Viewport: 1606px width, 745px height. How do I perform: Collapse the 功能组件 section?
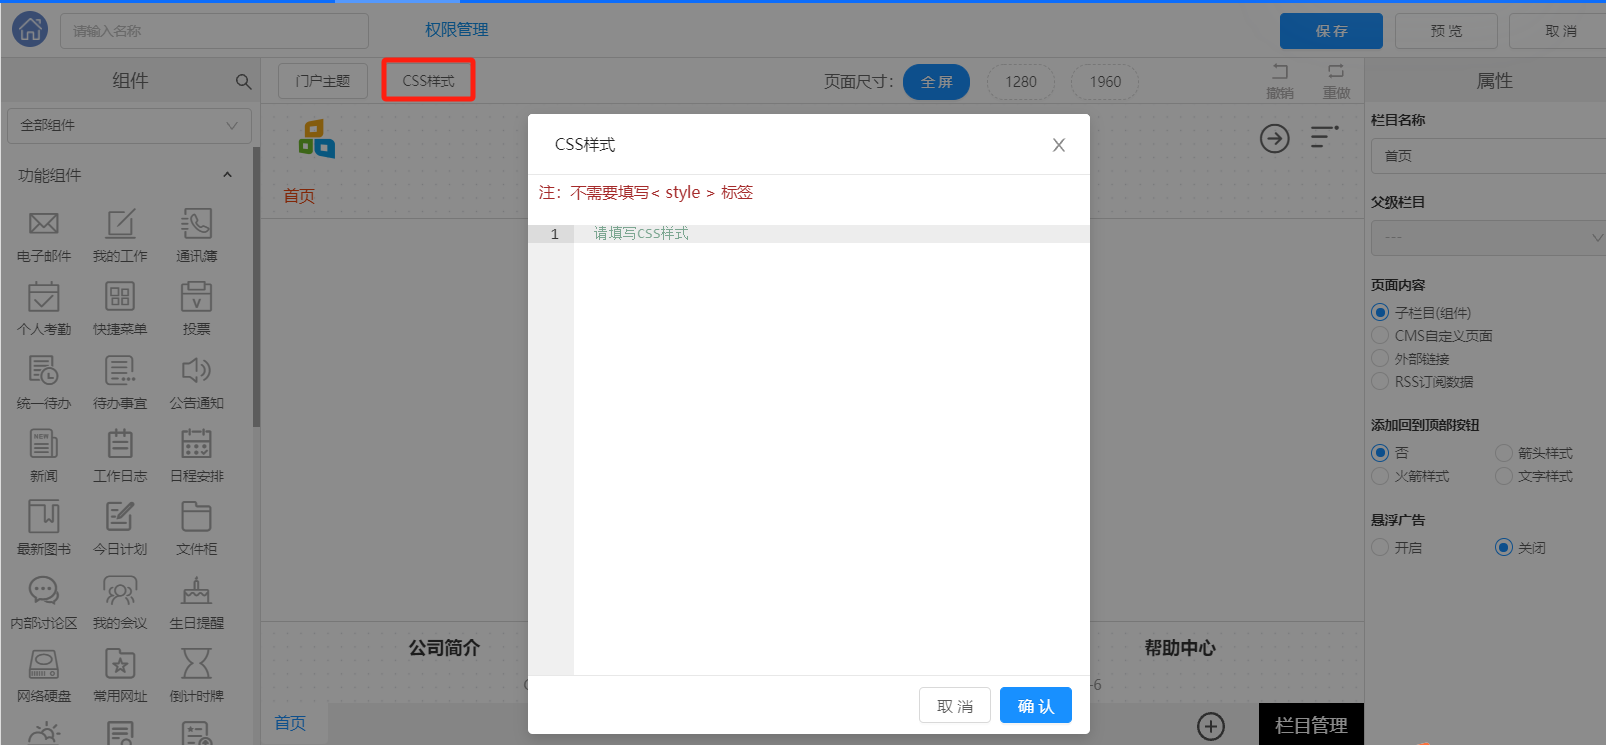tap(227, 175)
